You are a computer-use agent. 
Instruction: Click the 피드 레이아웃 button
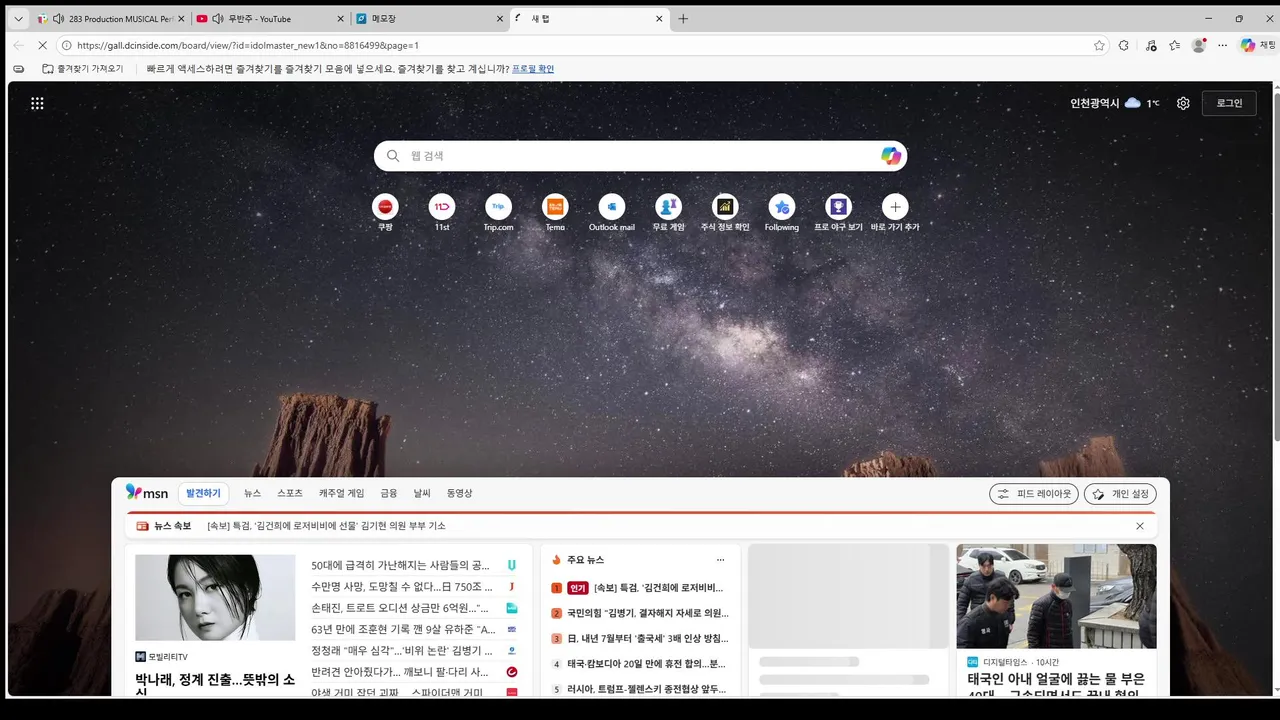(1034, 494)
